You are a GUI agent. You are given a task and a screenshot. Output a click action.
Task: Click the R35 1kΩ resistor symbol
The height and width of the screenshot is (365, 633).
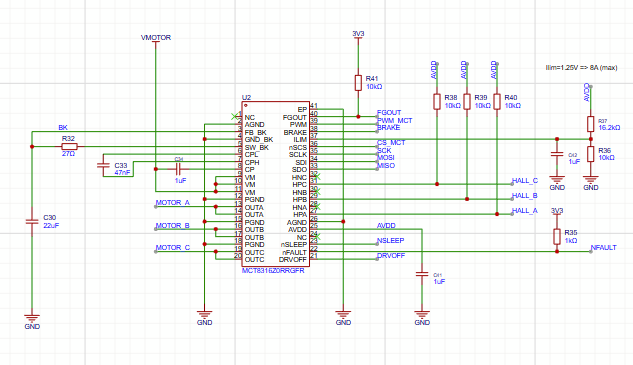(x=557, y=237)
